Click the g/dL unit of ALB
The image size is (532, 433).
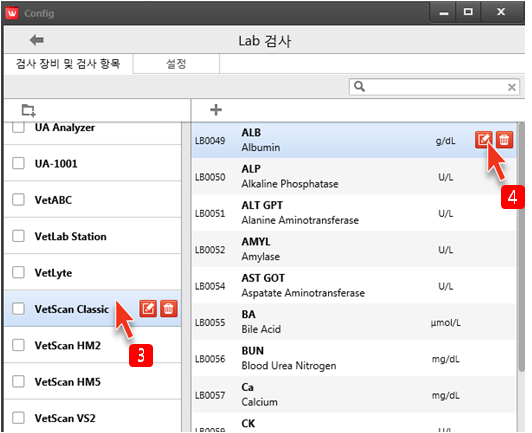(x=445, y=141)
